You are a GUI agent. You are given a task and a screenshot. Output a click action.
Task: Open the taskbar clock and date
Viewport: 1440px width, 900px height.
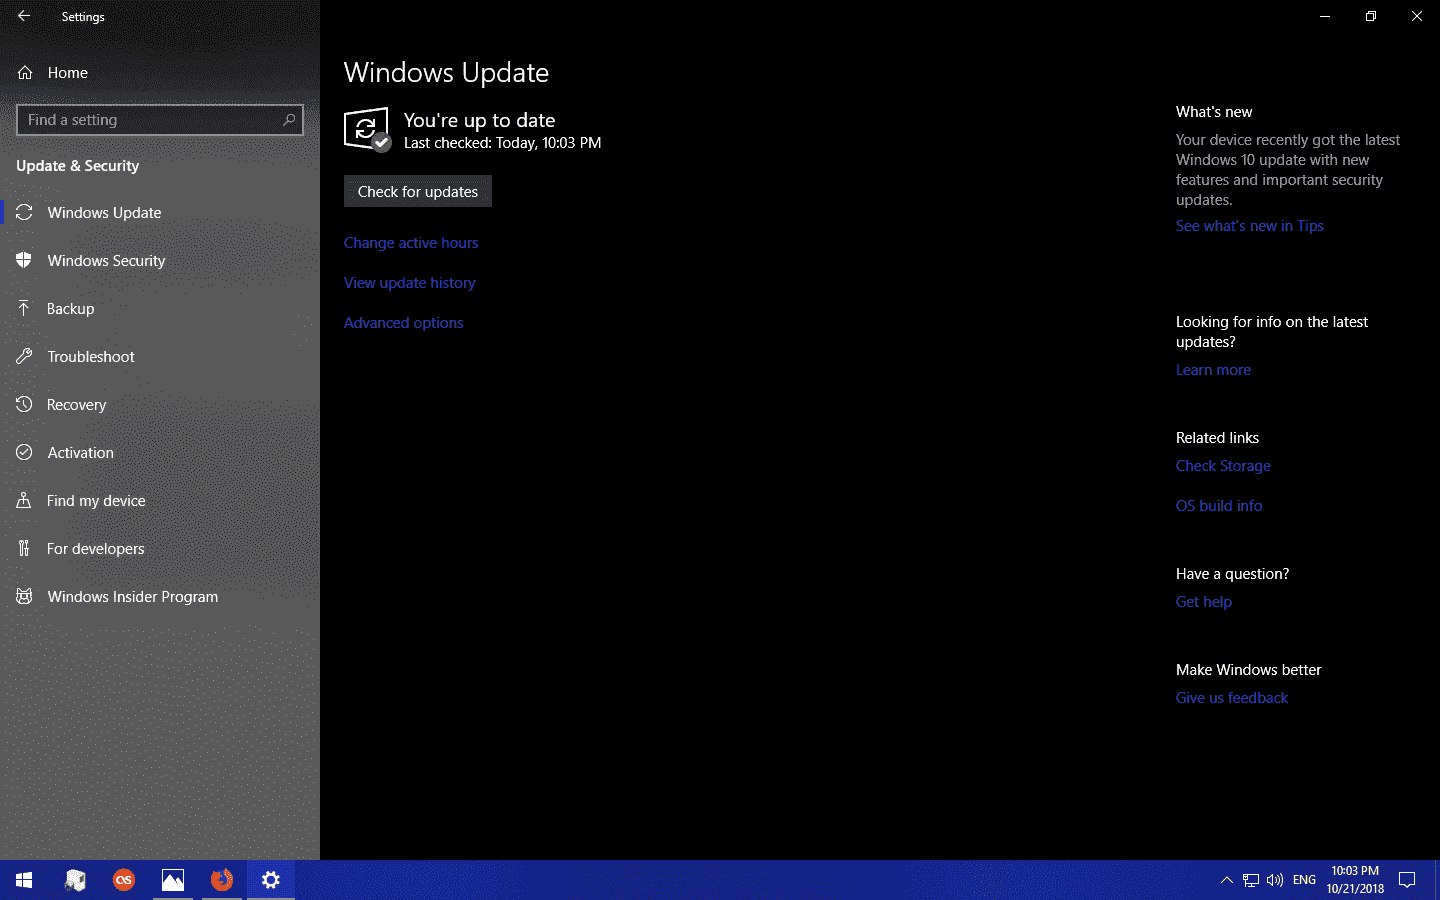(x=1355, y=880)
